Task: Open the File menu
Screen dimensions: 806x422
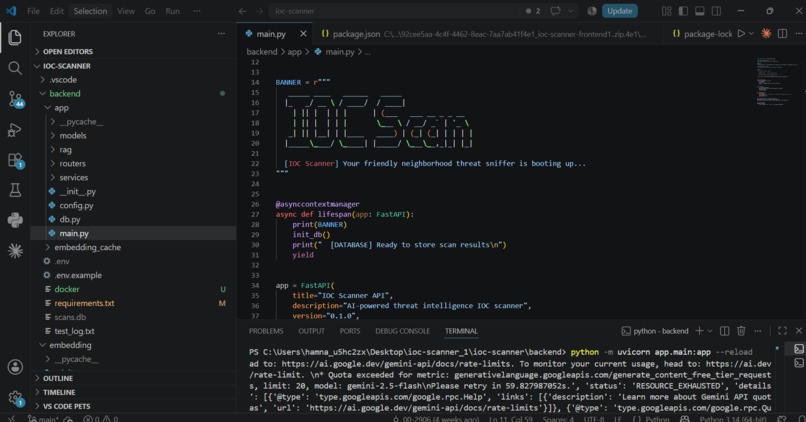Action: pyautogui.click(x=33, y=11)
